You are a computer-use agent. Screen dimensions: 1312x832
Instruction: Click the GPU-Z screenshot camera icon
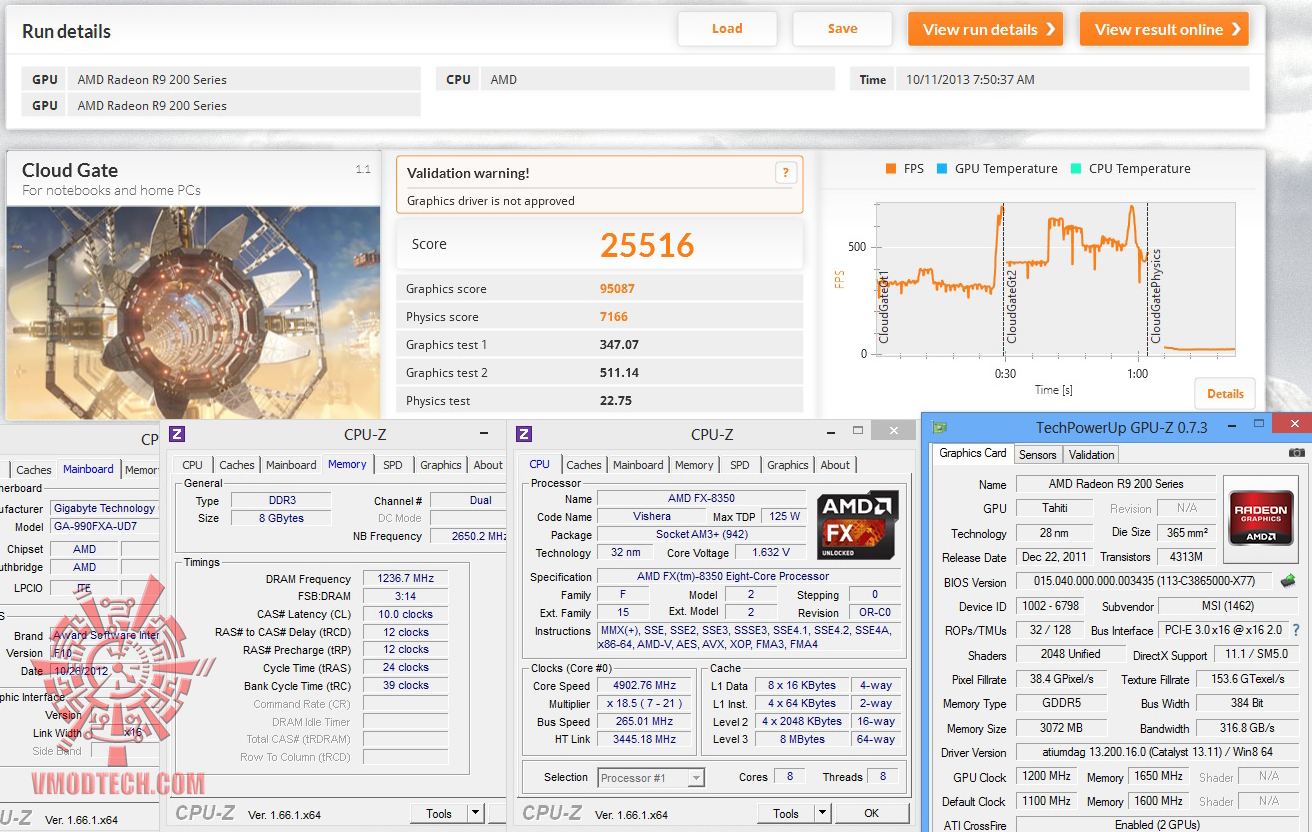pyautogui.click(x=1296, y=453)
